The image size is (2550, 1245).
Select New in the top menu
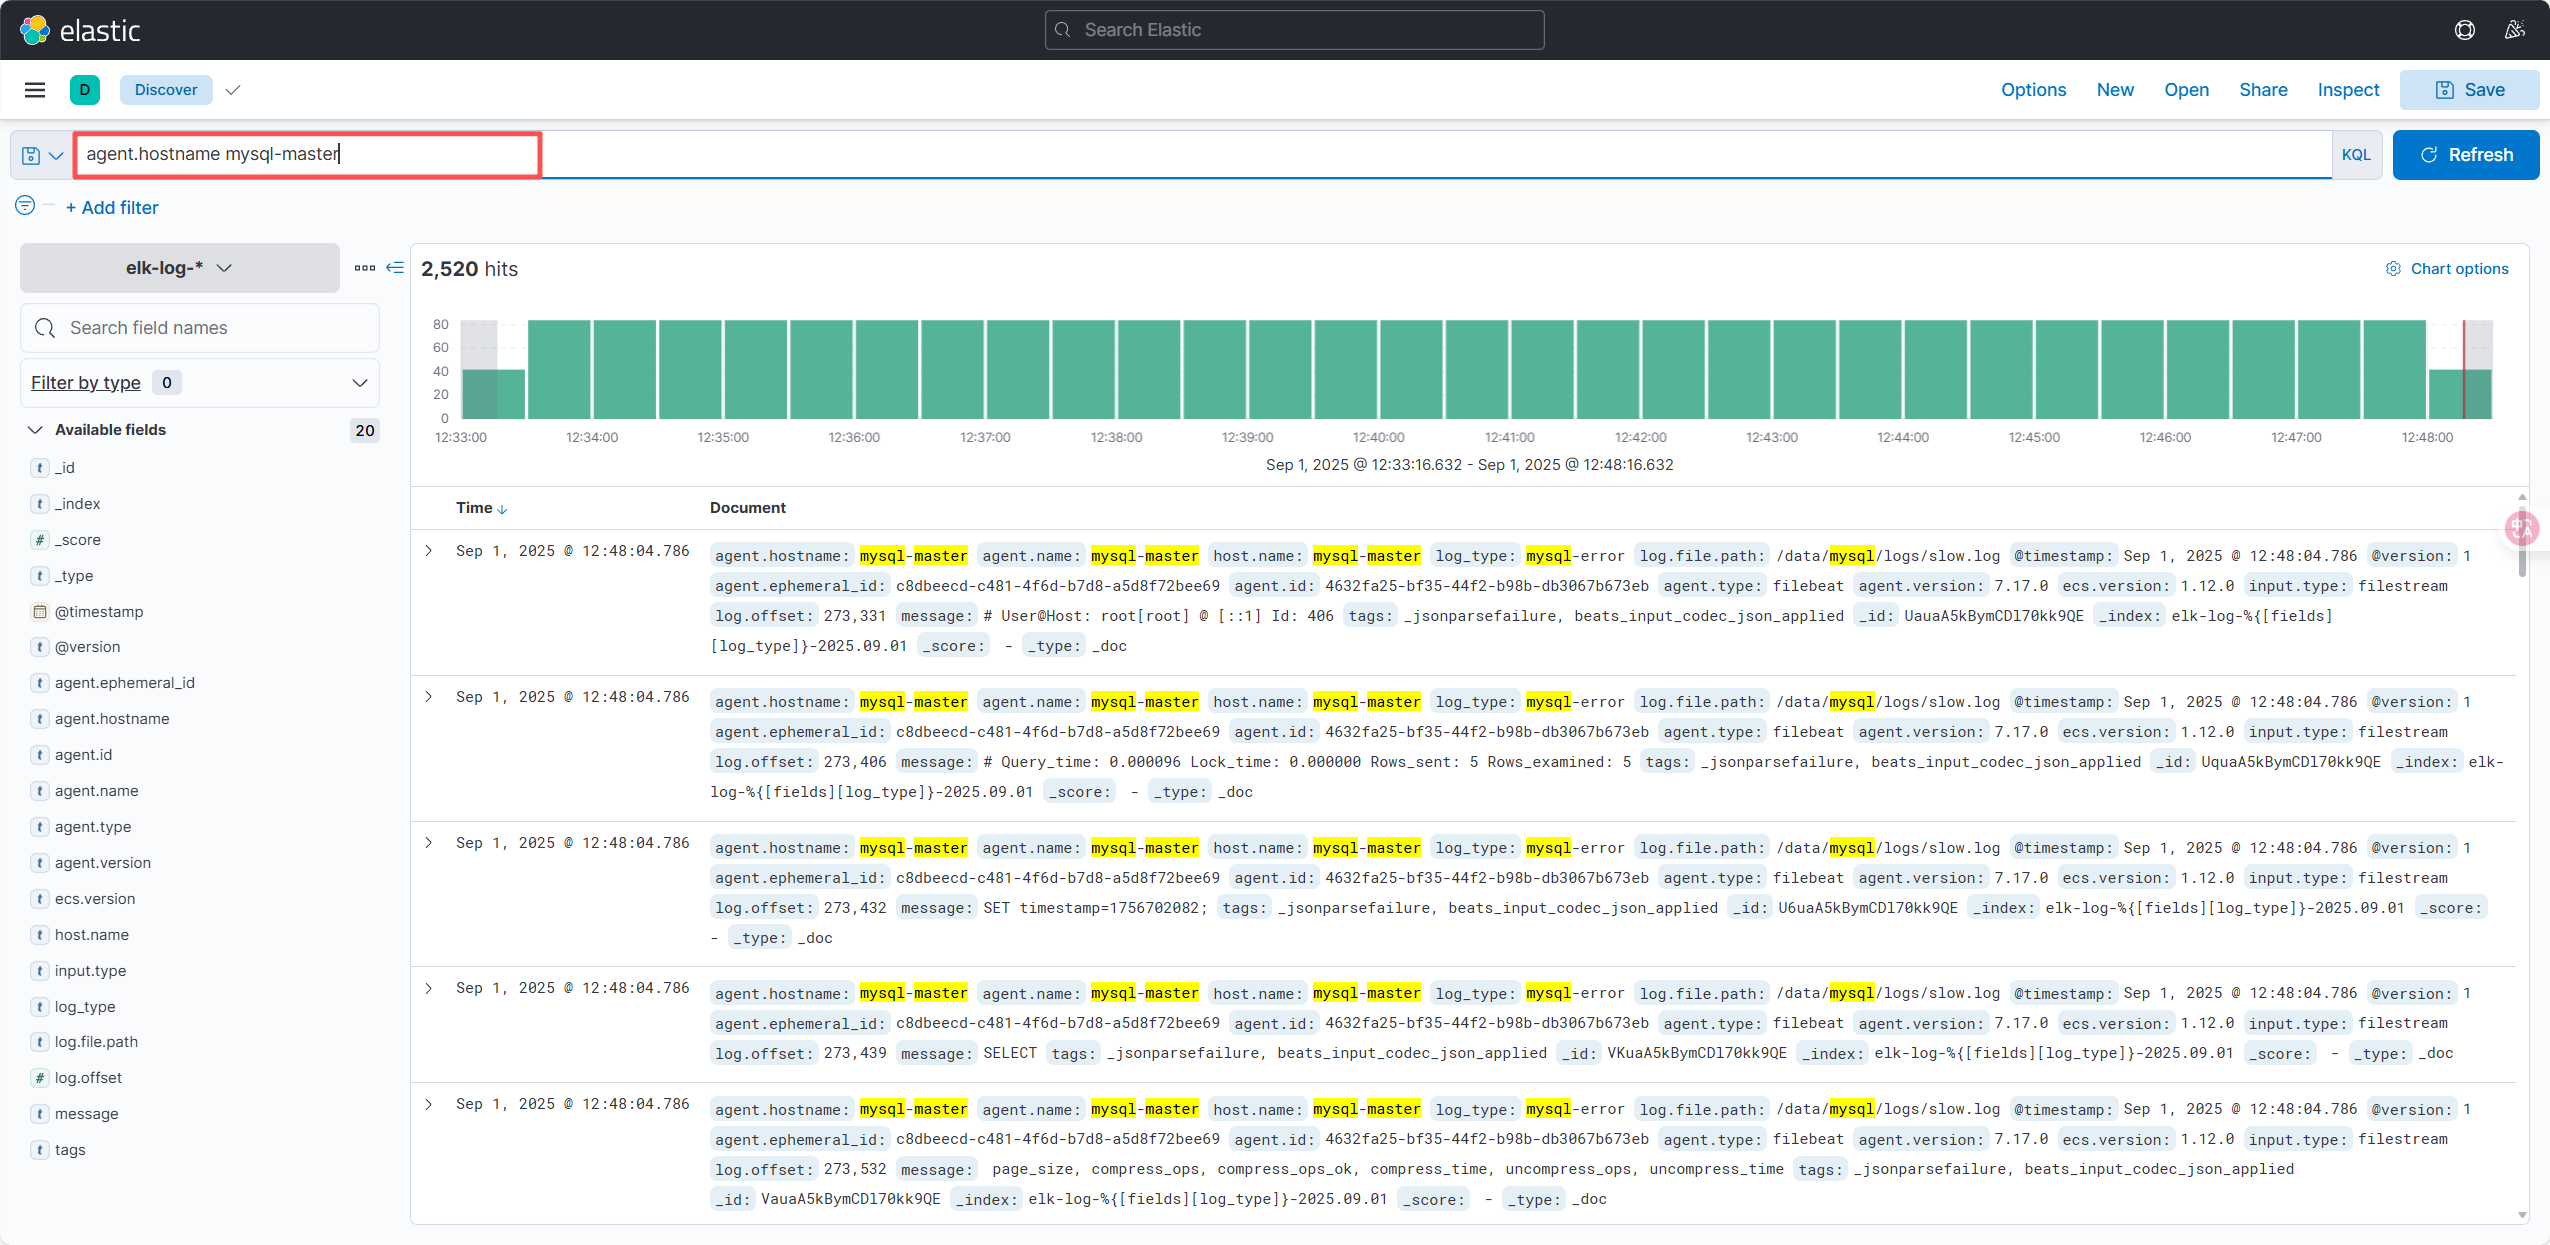point(2115,90)
